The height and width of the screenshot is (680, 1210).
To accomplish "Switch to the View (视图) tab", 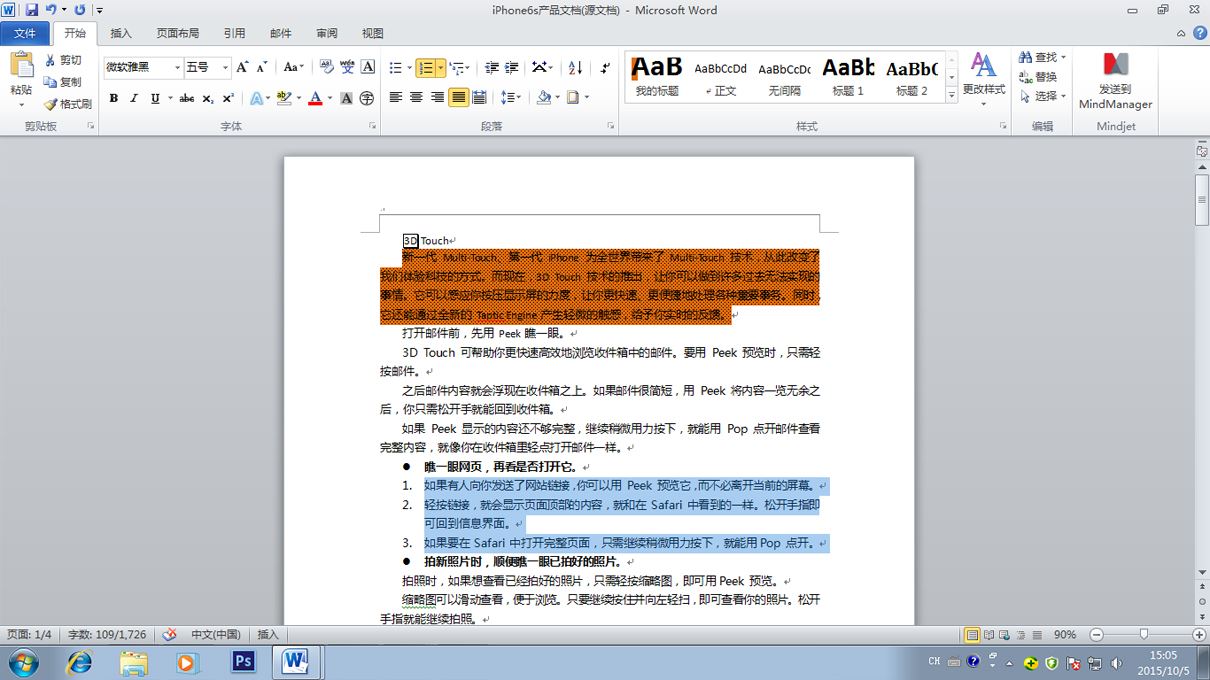I will click(x=372, y=33).
